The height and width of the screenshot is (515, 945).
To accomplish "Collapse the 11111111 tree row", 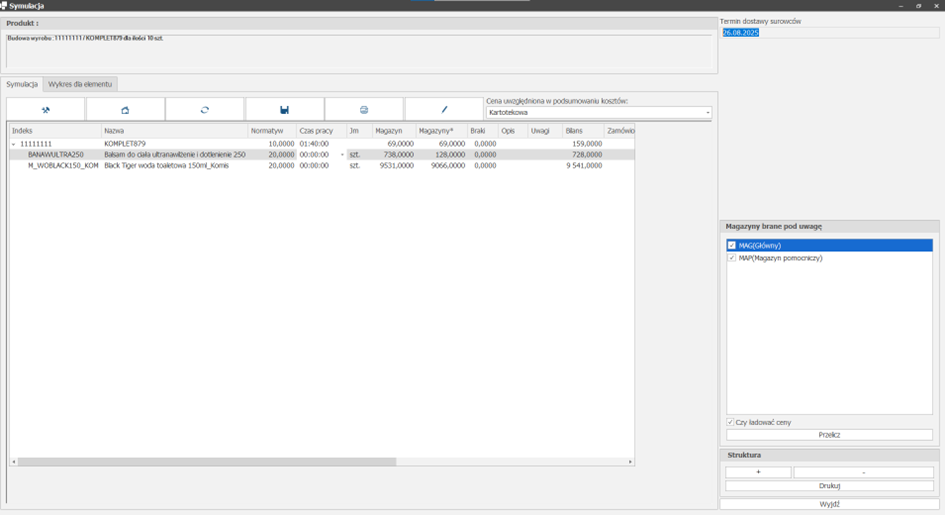I will point(14,144).
